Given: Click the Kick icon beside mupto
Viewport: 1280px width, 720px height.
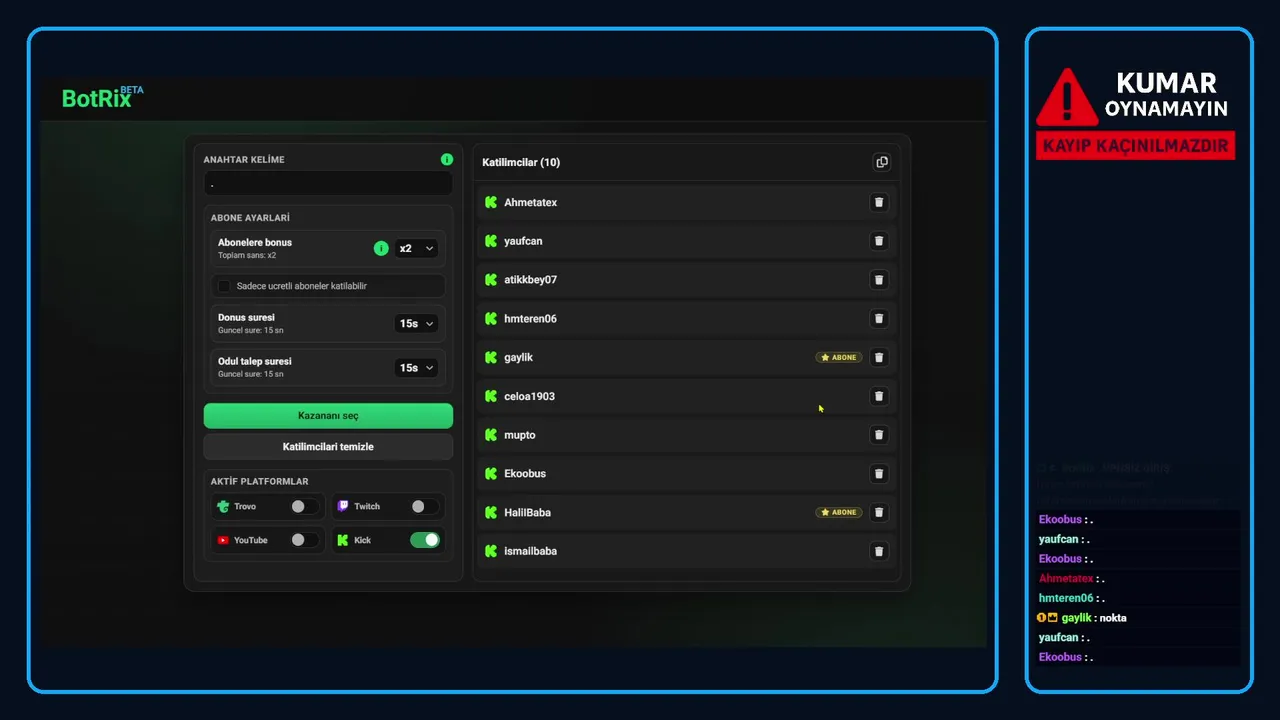Looking at the screenshot, I should [x=491, y=435].
